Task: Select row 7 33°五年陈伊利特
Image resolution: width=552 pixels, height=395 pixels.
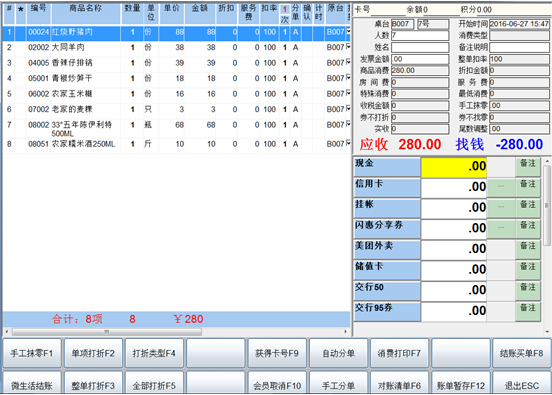Action: [177, 128]
